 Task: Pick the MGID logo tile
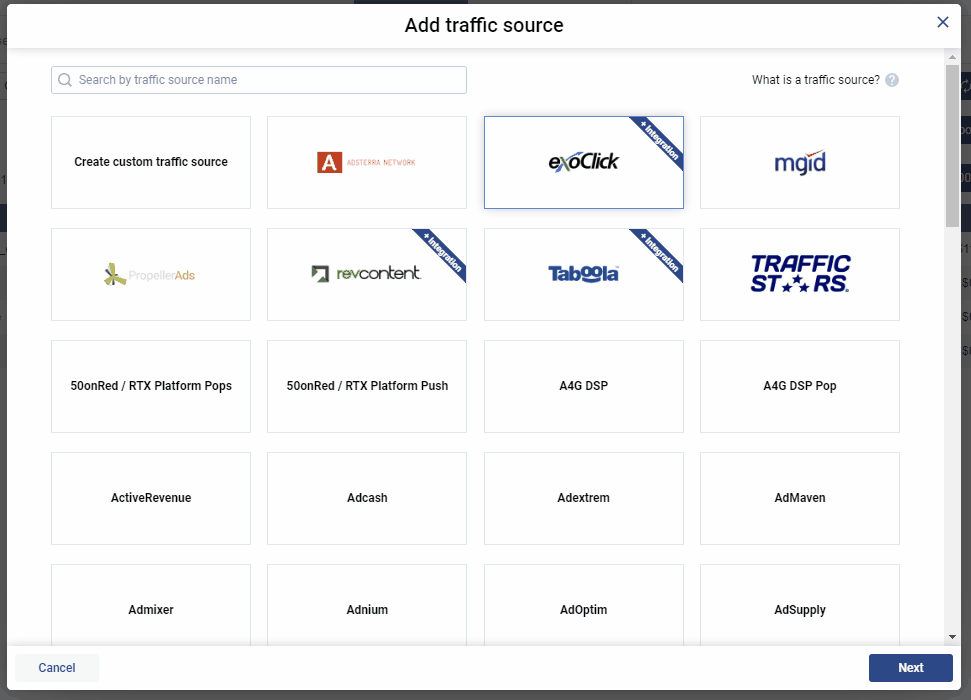[x=799, y=162]
